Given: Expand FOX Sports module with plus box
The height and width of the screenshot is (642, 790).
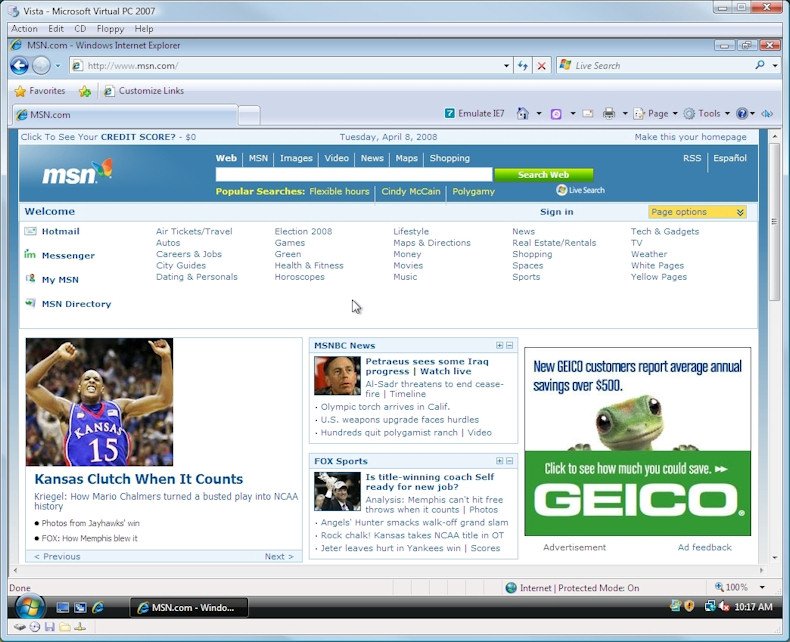Looking at the screenshot, I should pyautogui.click(x=499, y=461).
